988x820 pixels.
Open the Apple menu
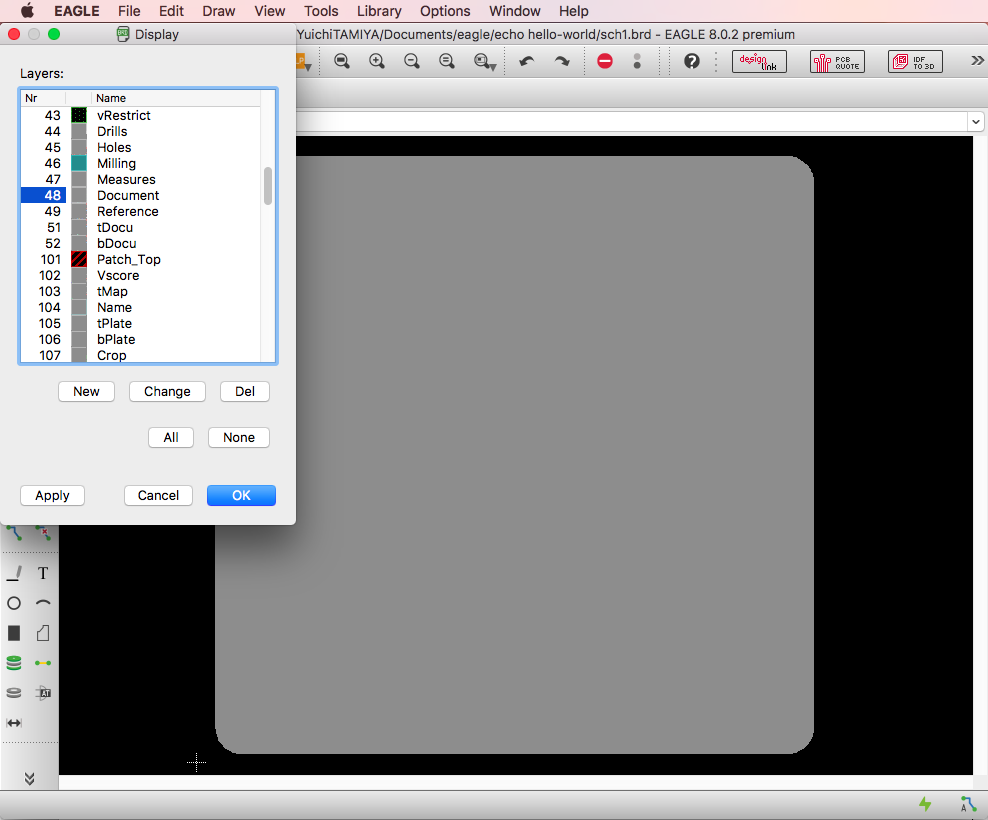pyautogui.click(x=28, y=11)
